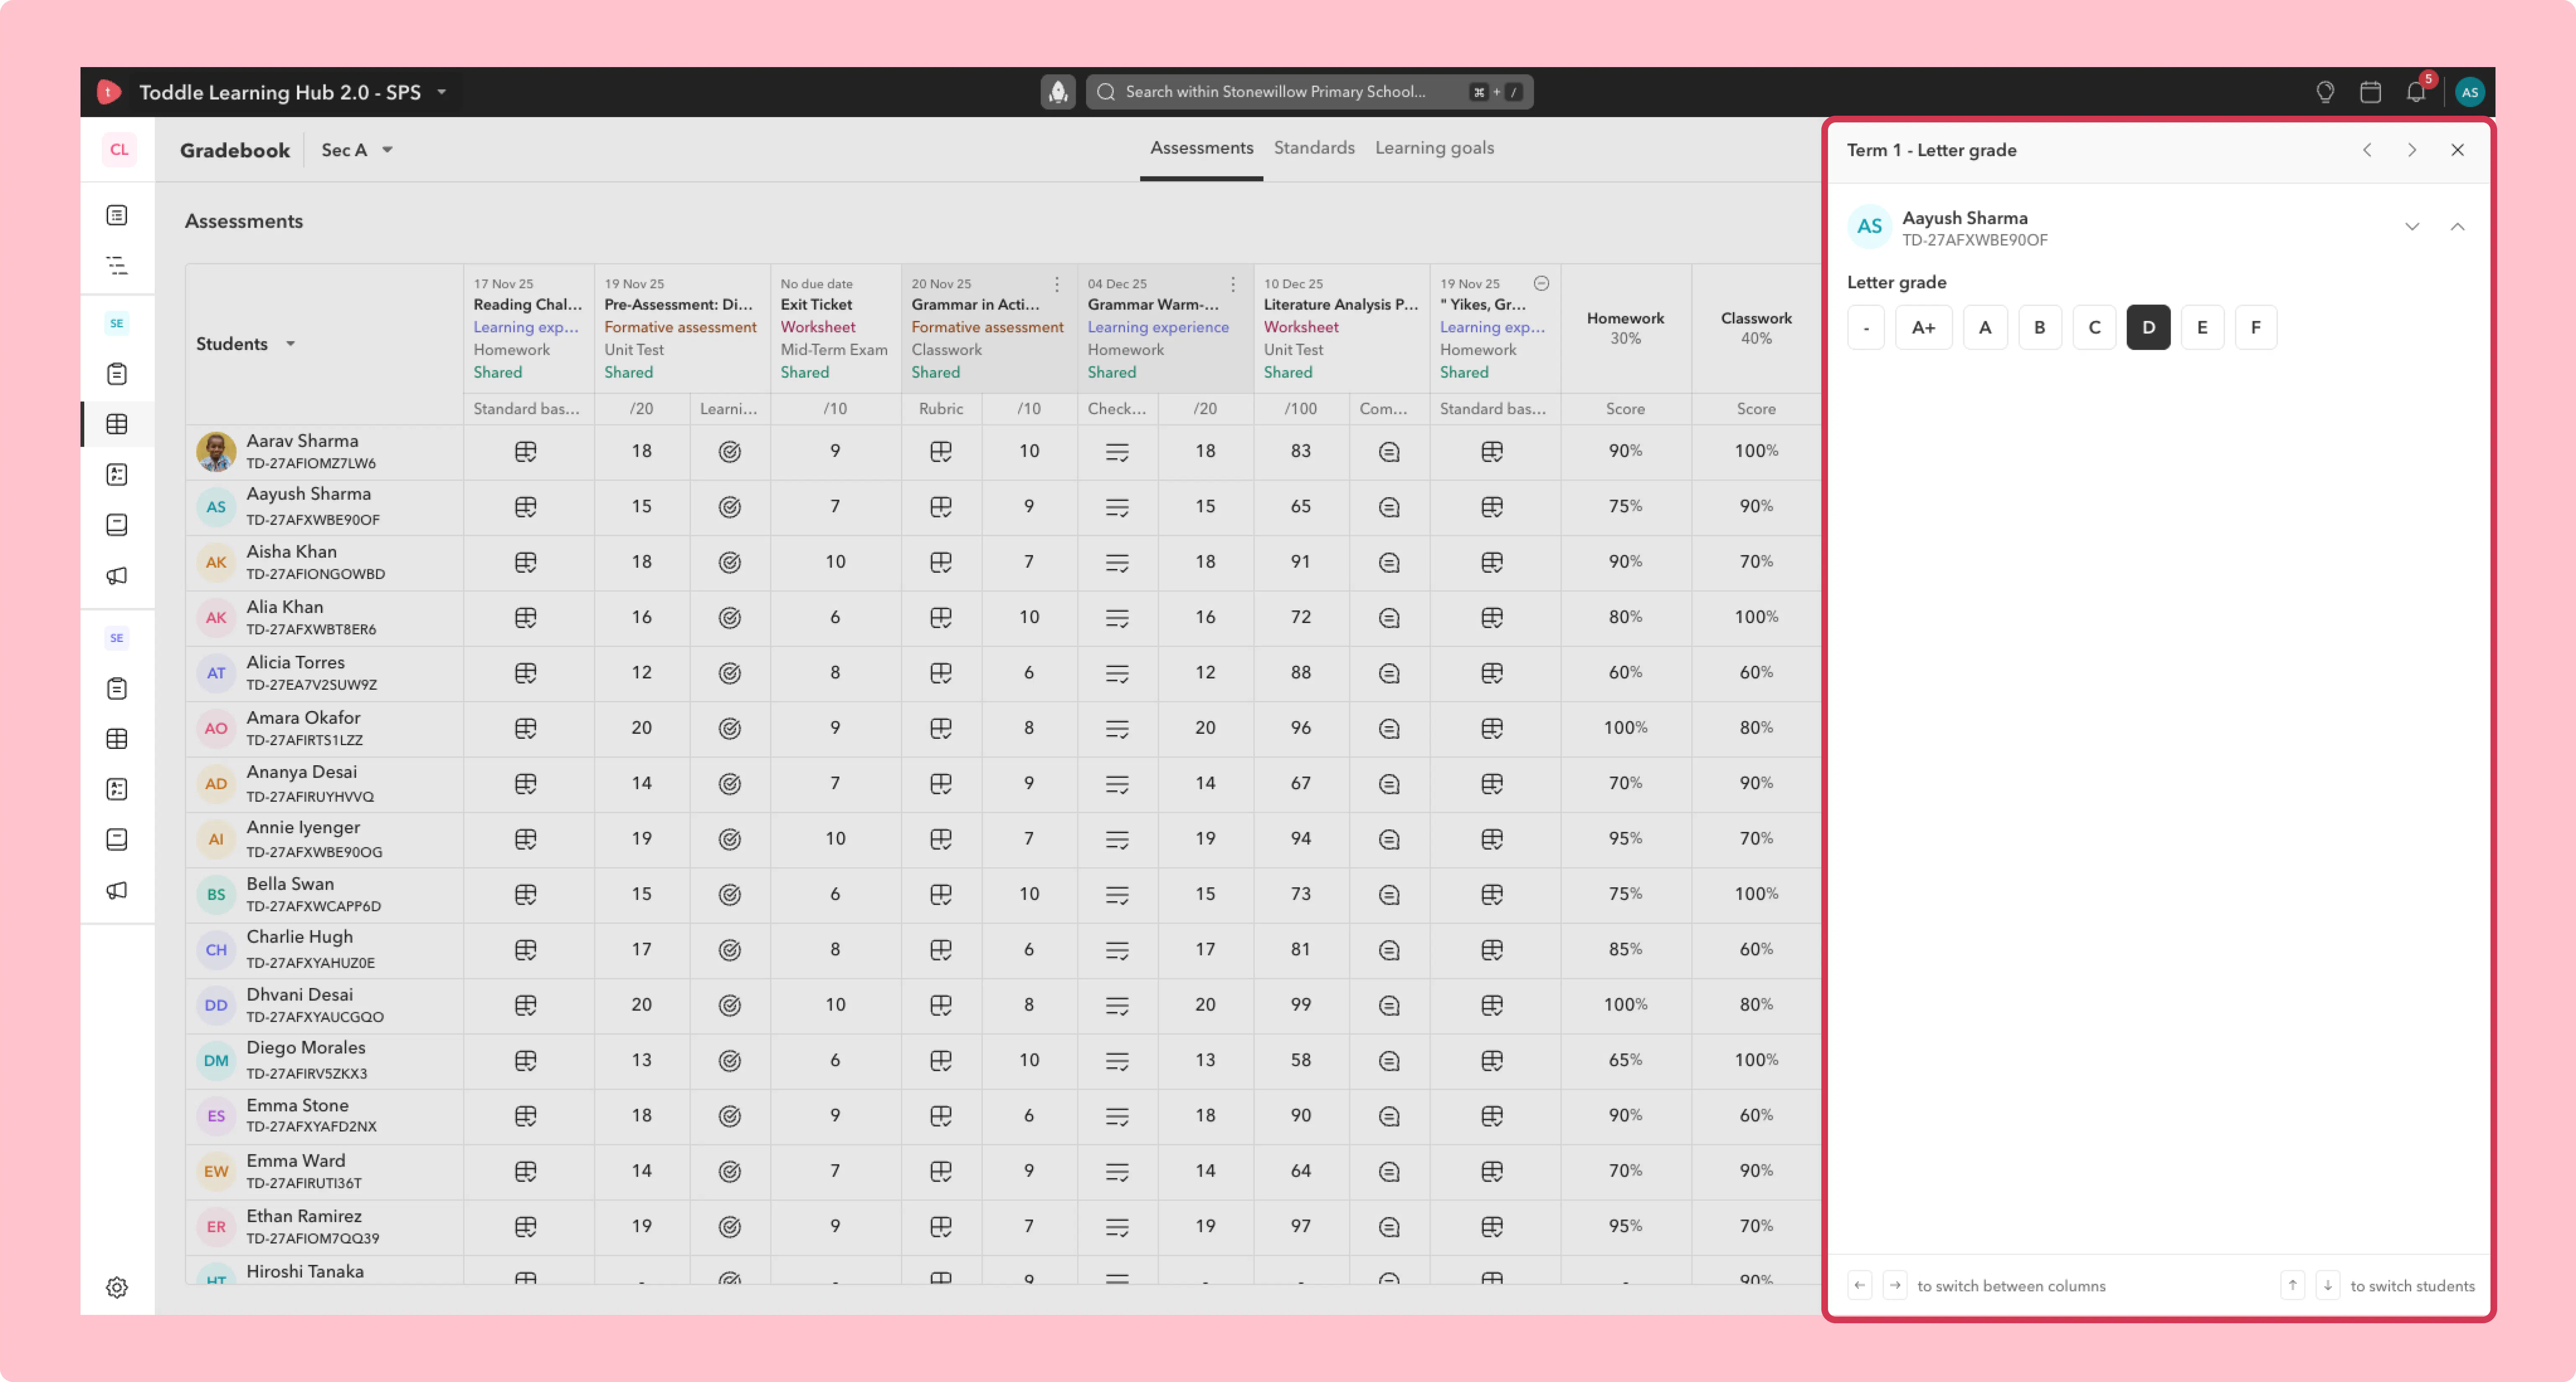Image resolution: width=2576 pixels, height=1382 pixels.
Task: Click the down arrow key hint for switching students
Action: (2328, 1285)
